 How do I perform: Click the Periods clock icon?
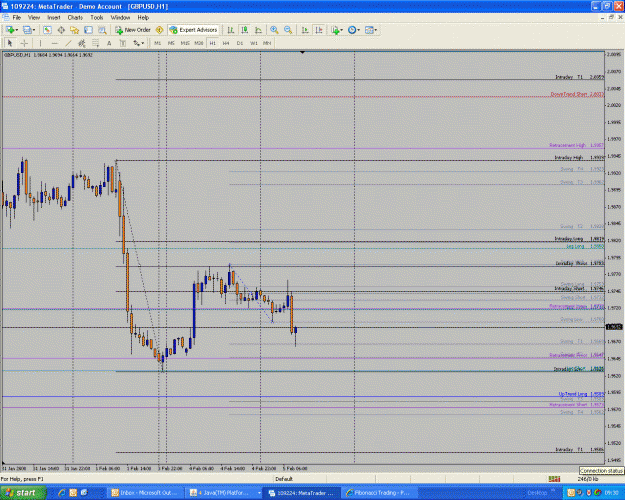(352, 30)
